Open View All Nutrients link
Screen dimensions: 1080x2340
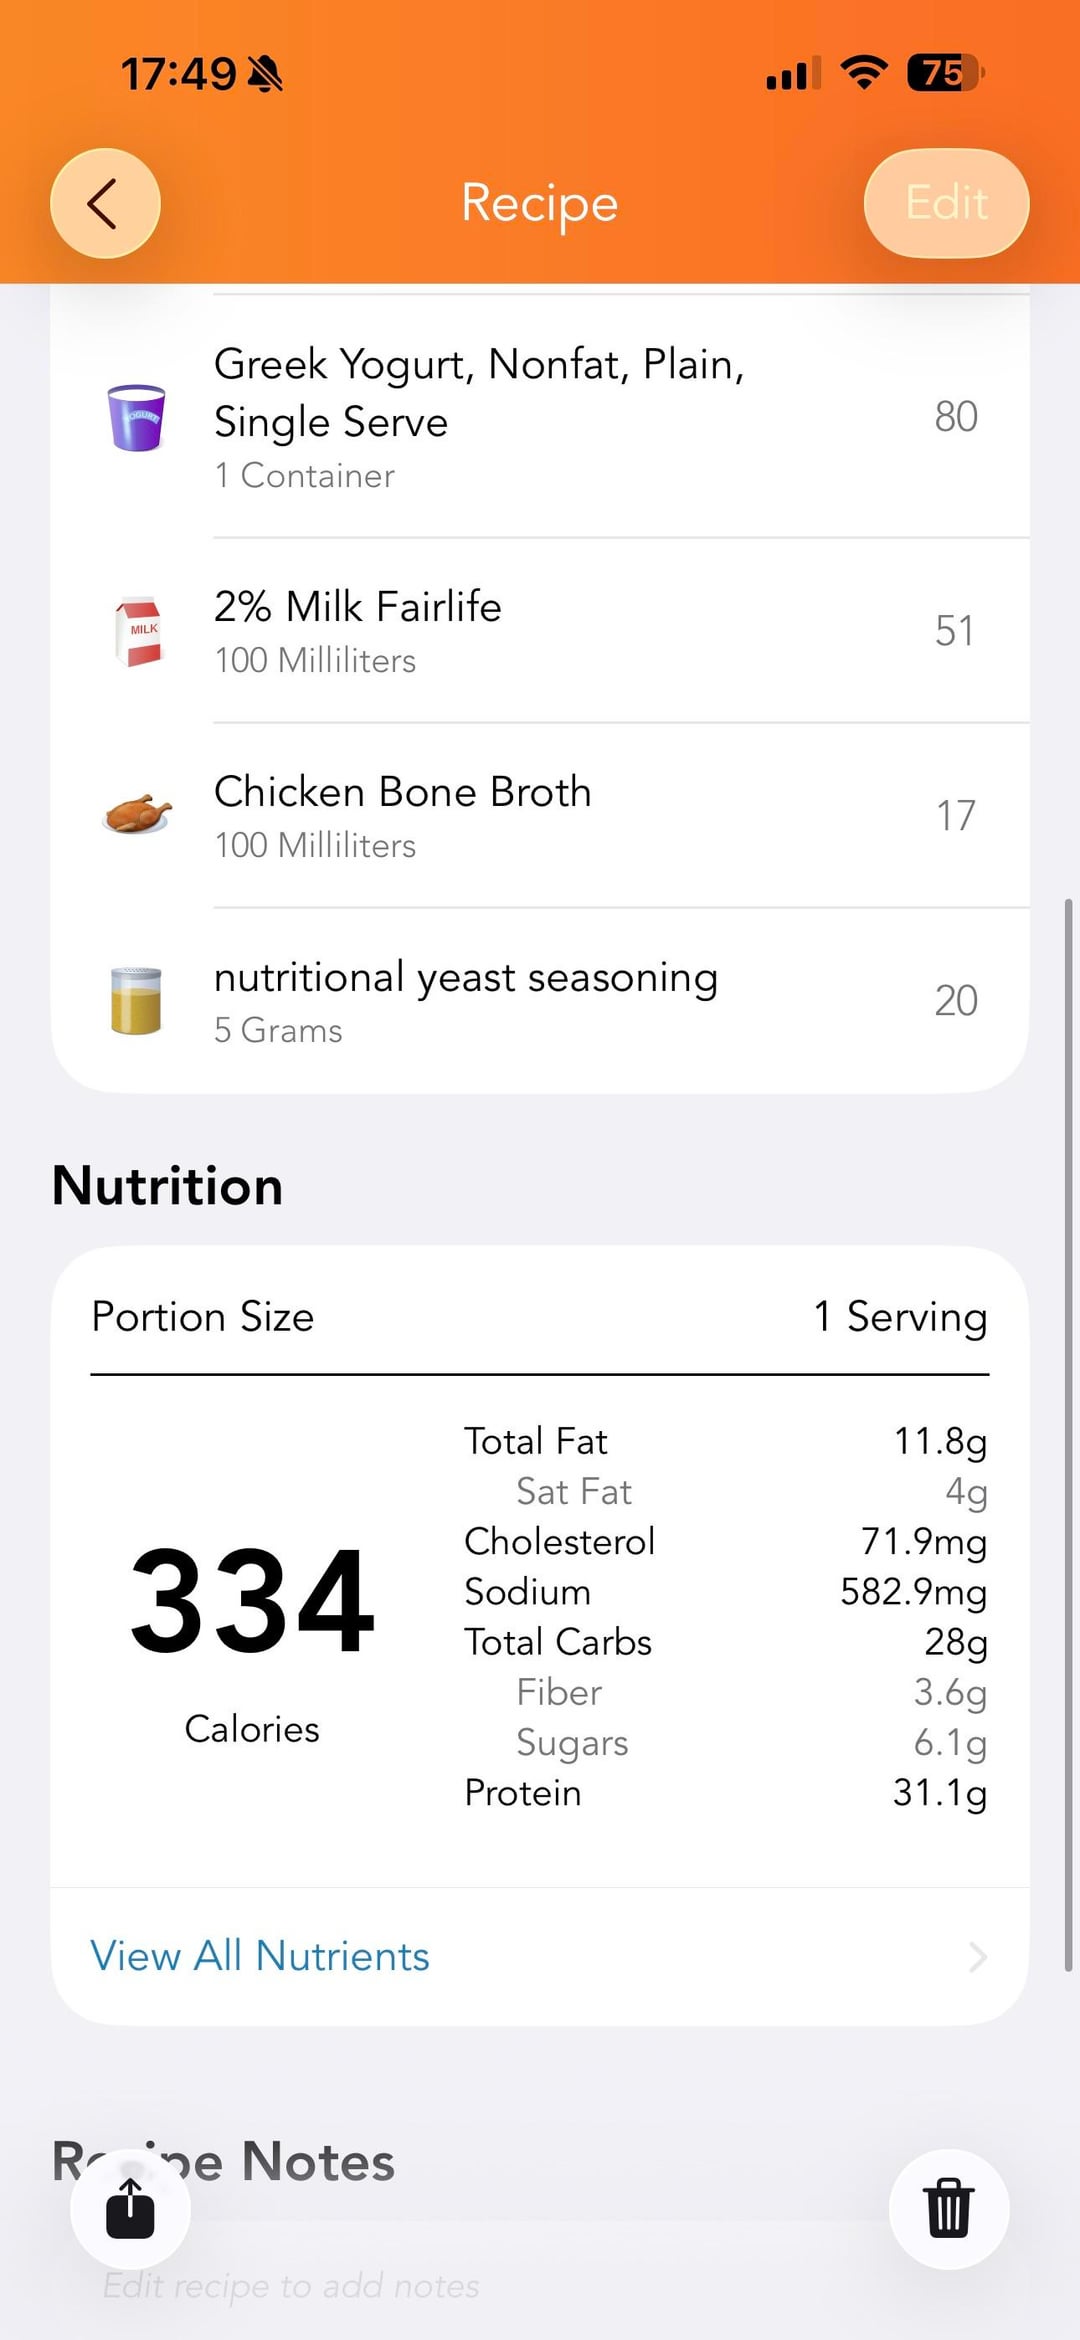[x=260, y=1956]
